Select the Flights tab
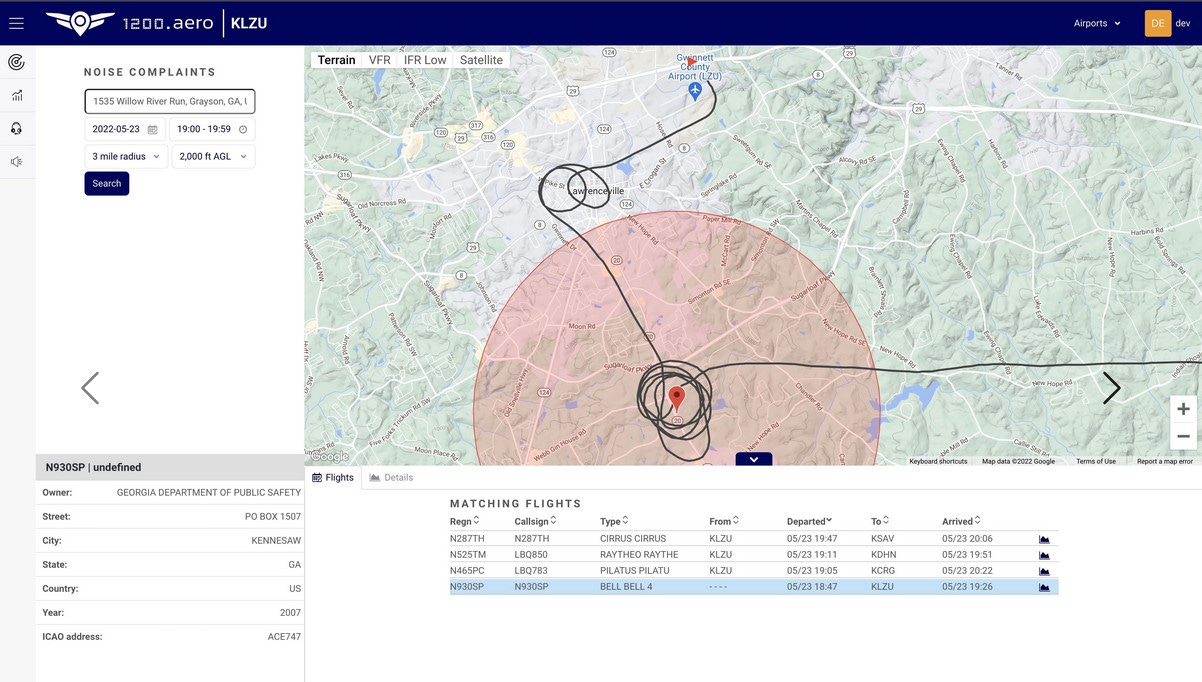1202x682 pixels. pos(334,478)
